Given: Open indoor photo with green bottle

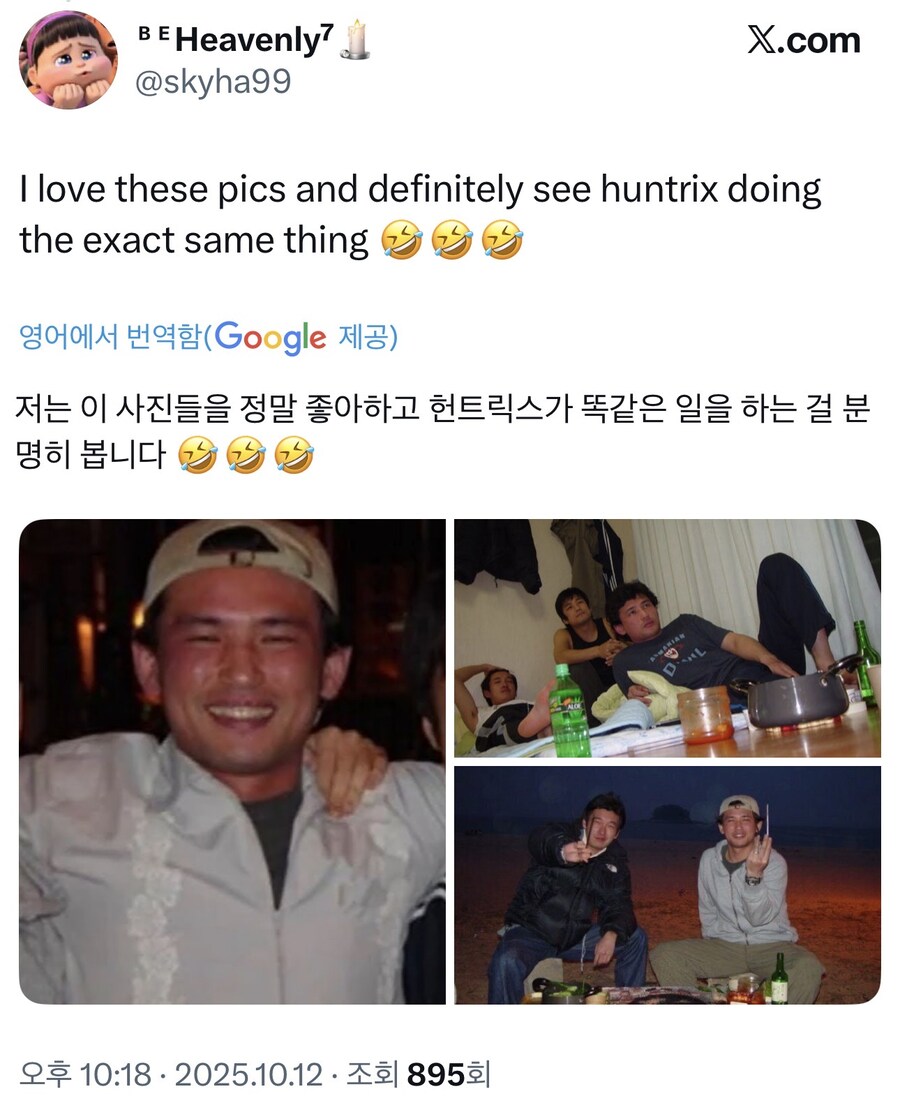Looking at the screenshot, I should pyautogui.click(x=667, y=637).
